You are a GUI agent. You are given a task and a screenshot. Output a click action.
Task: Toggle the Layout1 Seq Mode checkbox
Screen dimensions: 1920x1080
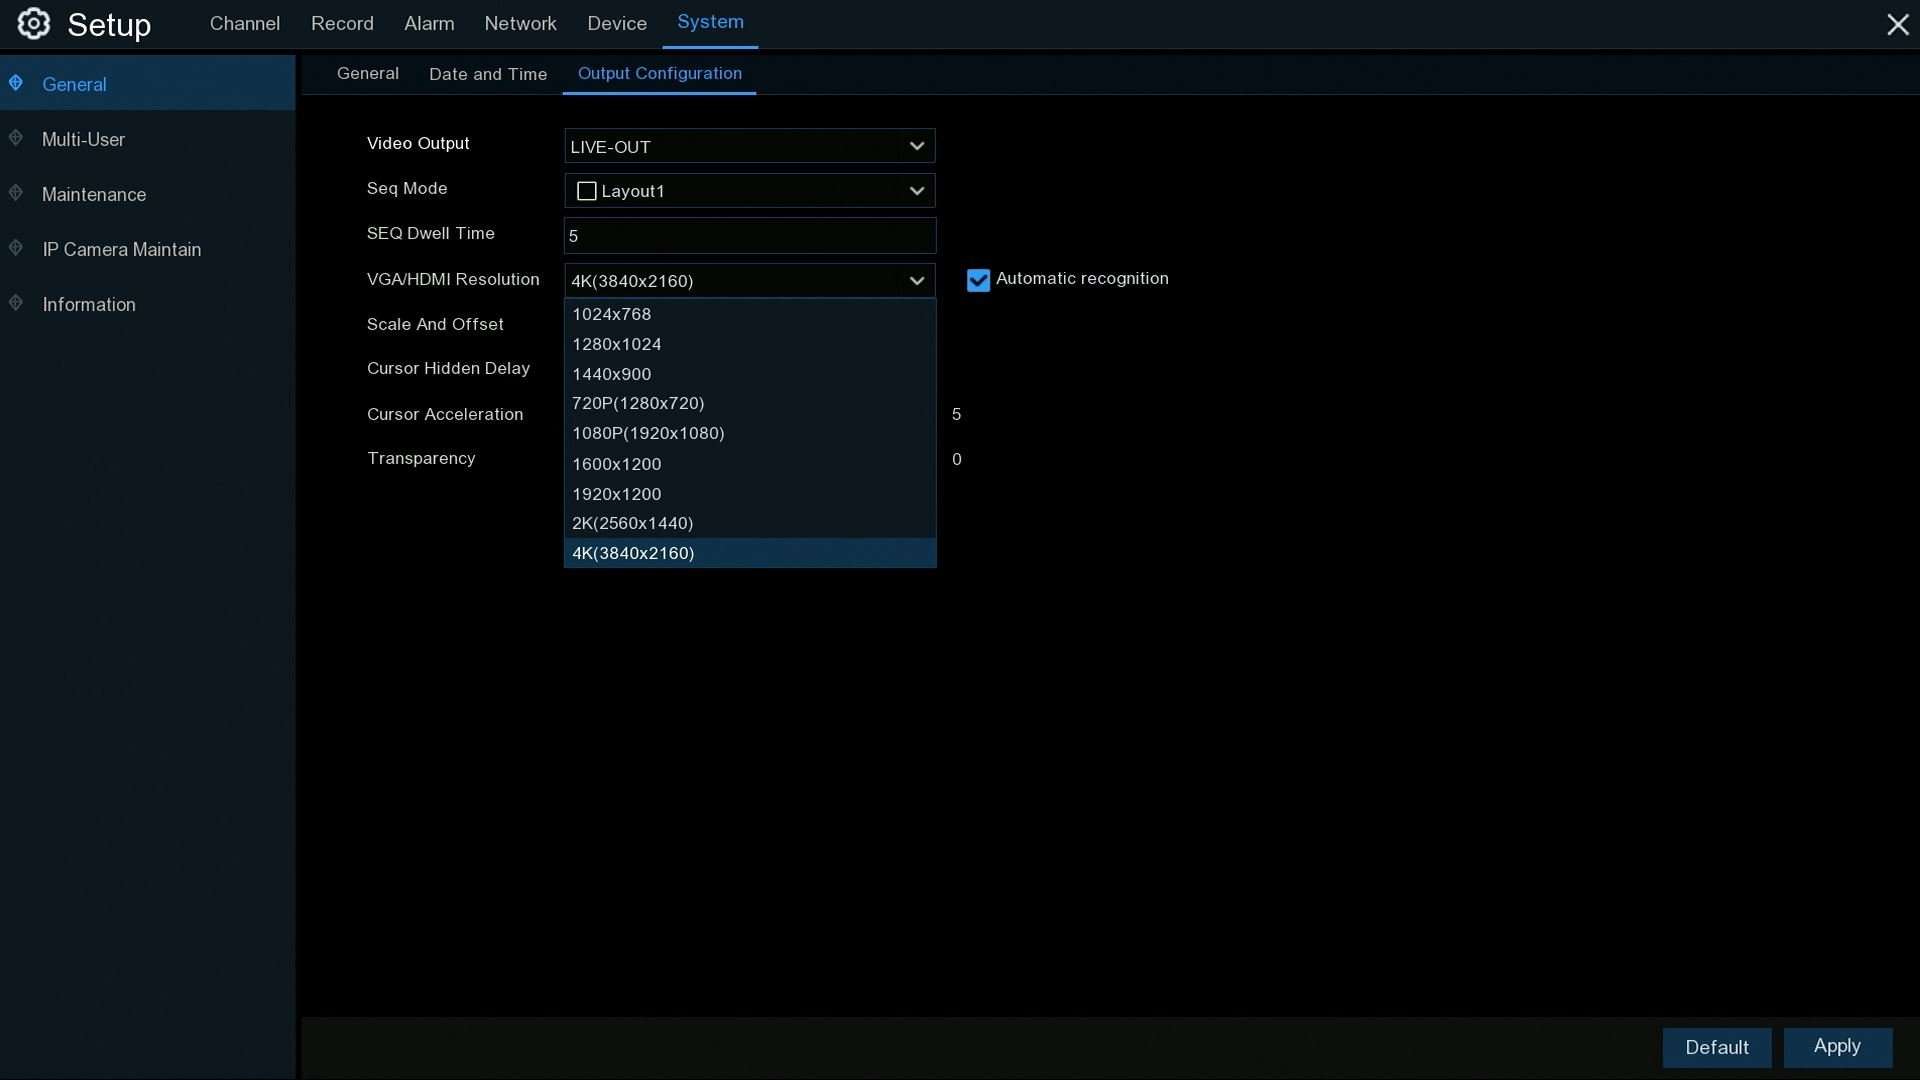click(x=587, y=191)
